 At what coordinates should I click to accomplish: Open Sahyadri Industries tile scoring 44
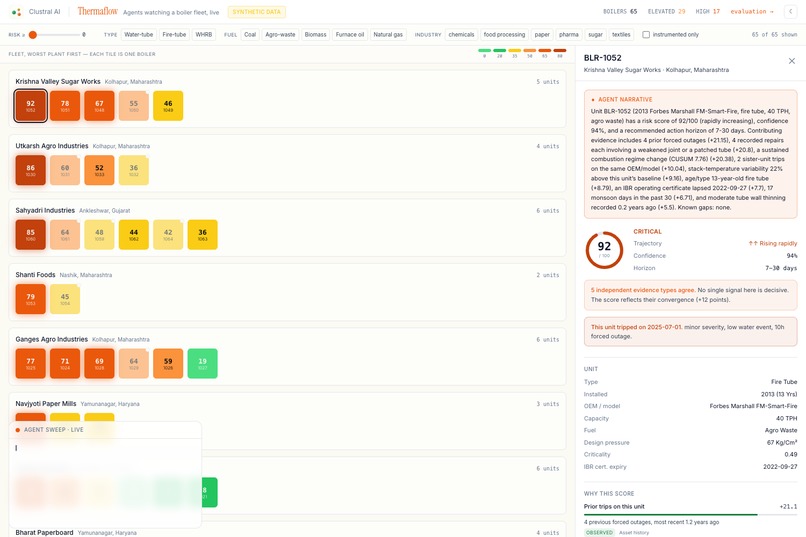(134, 235)
